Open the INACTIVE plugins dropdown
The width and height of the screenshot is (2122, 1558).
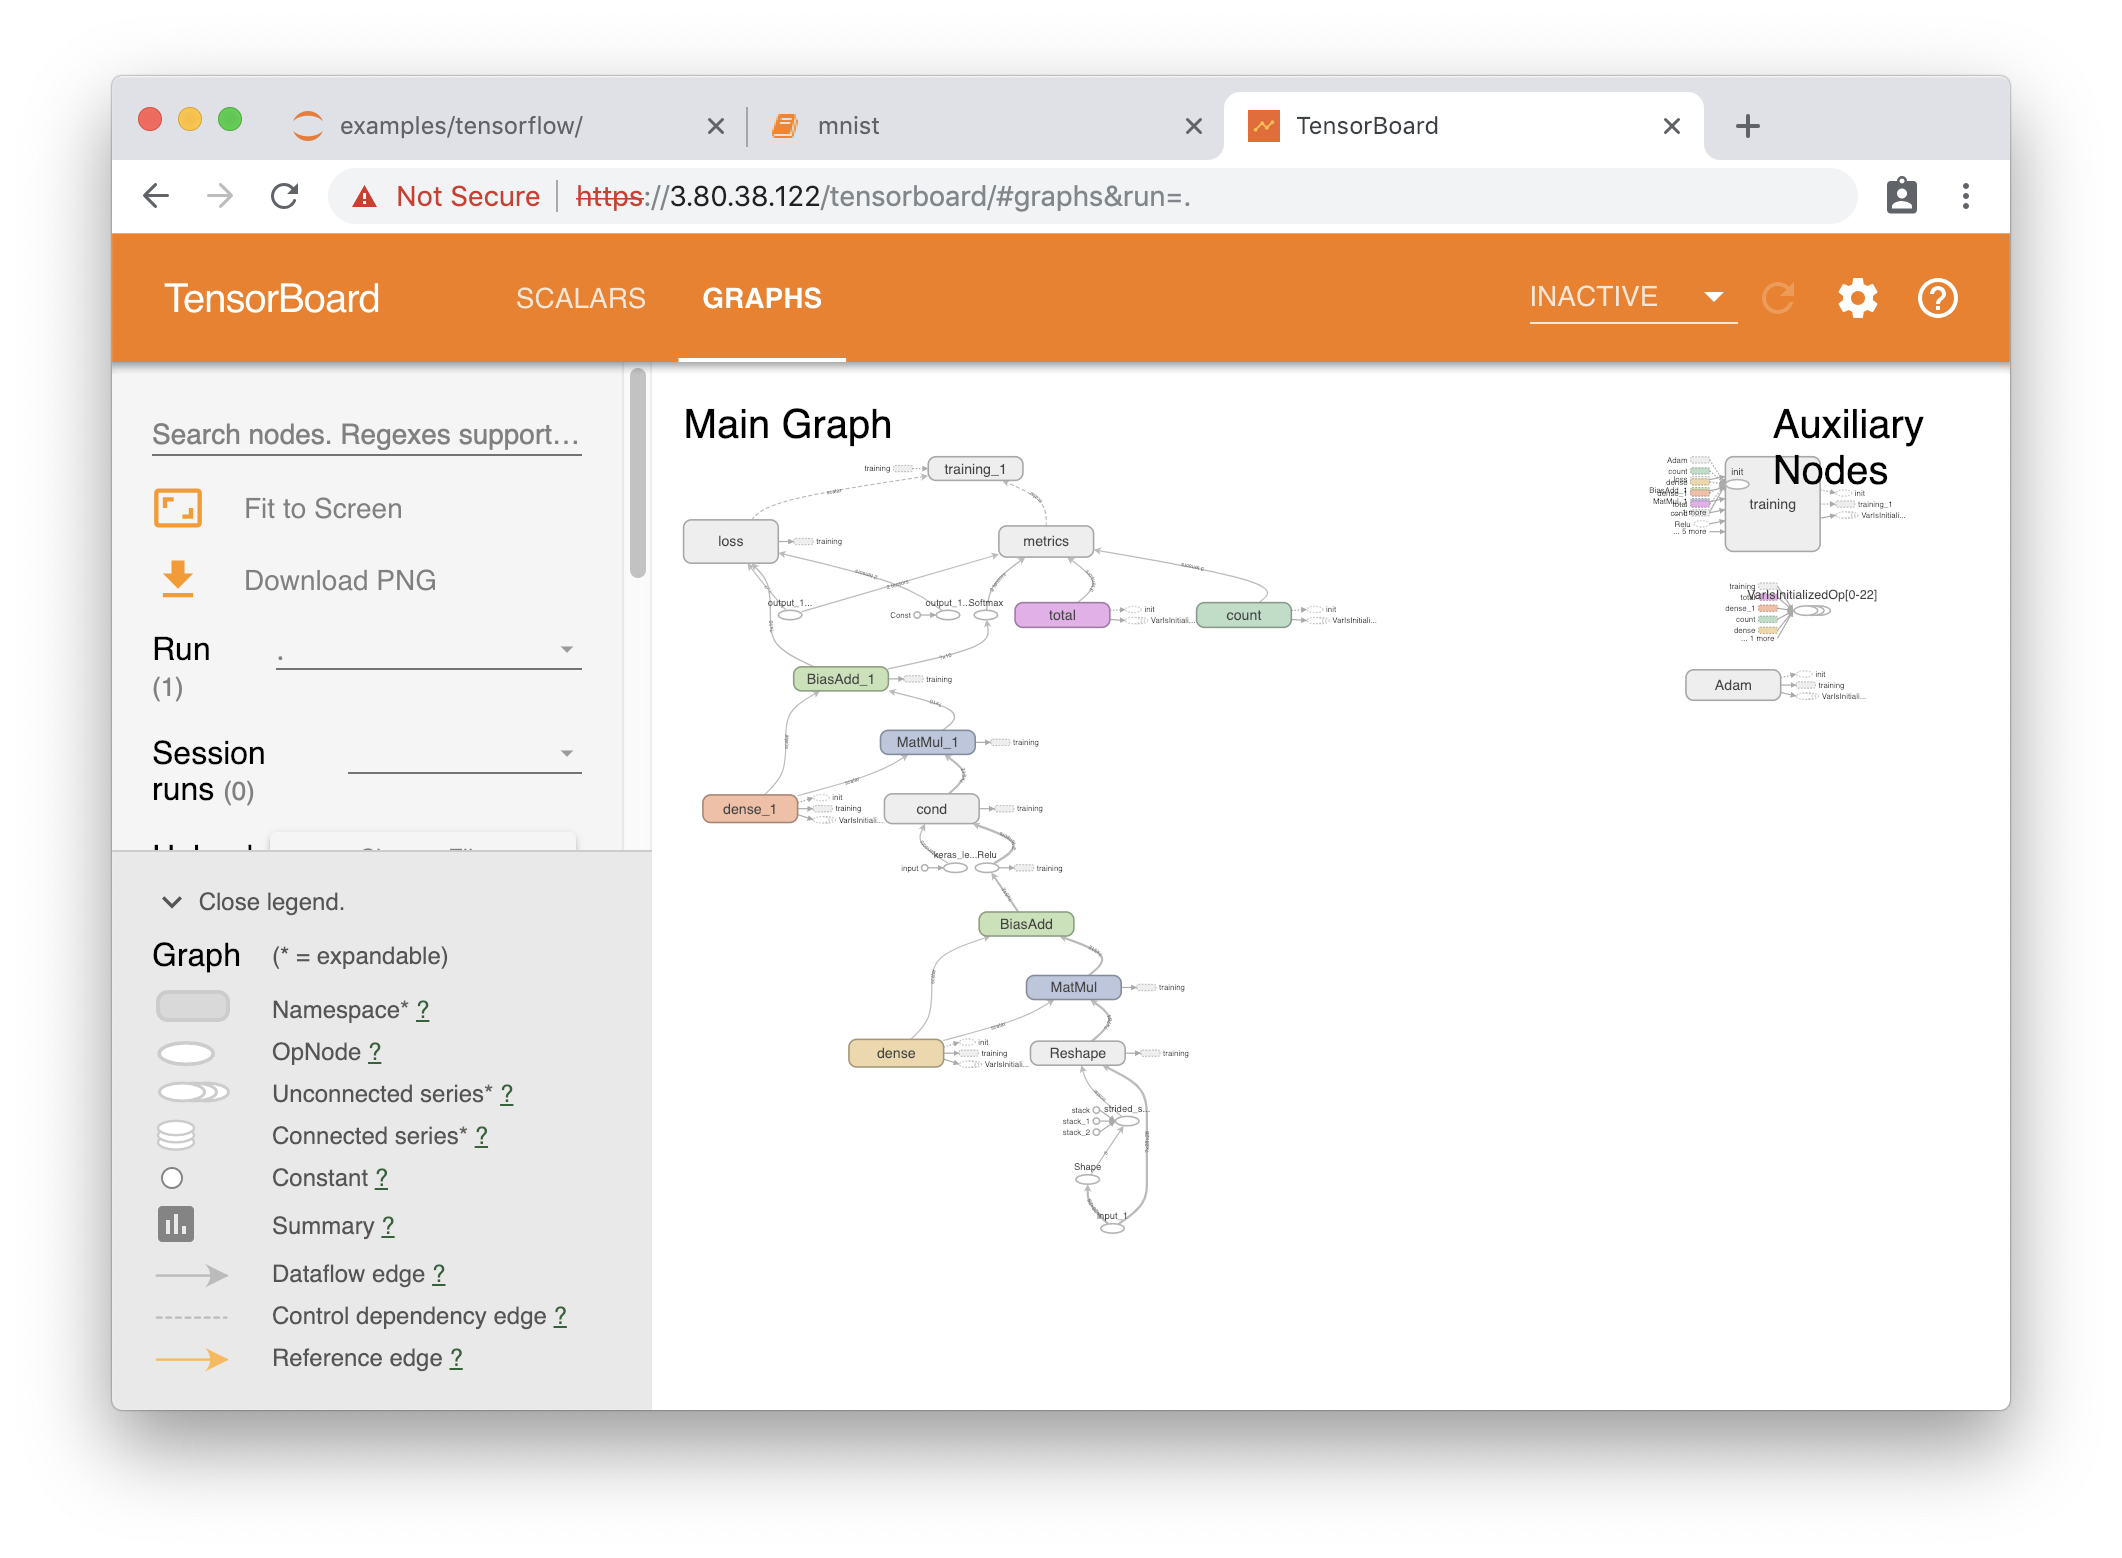tap(1632, 297)
